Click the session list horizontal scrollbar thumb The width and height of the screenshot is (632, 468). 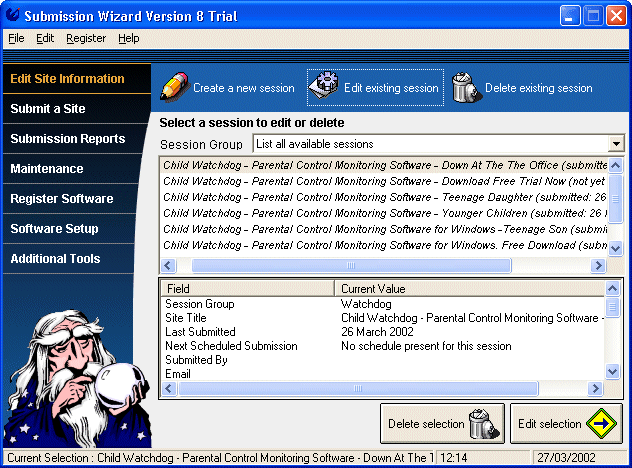click(x=351, y=265)
